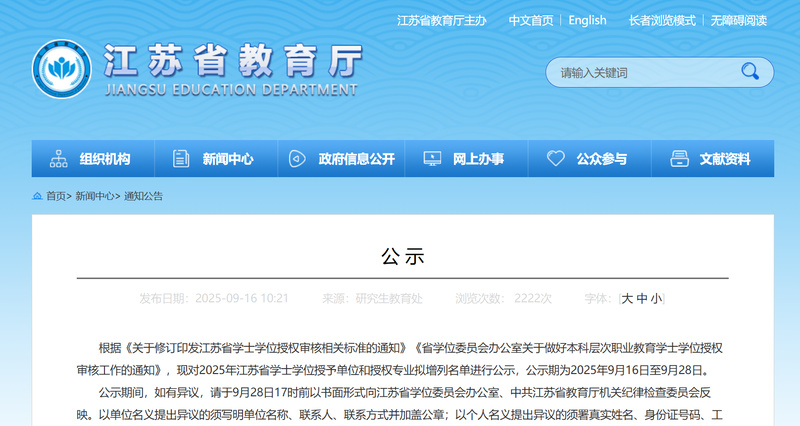Image resolution: width=800 pixels, height=426 pixels.
Task: Set font size to 小
Action: pos(656,298)
